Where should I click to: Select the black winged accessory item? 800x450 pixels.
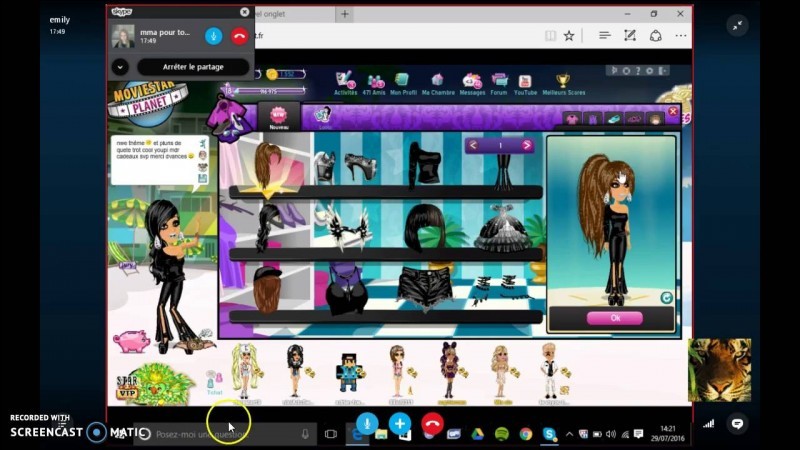pos(349,230)
